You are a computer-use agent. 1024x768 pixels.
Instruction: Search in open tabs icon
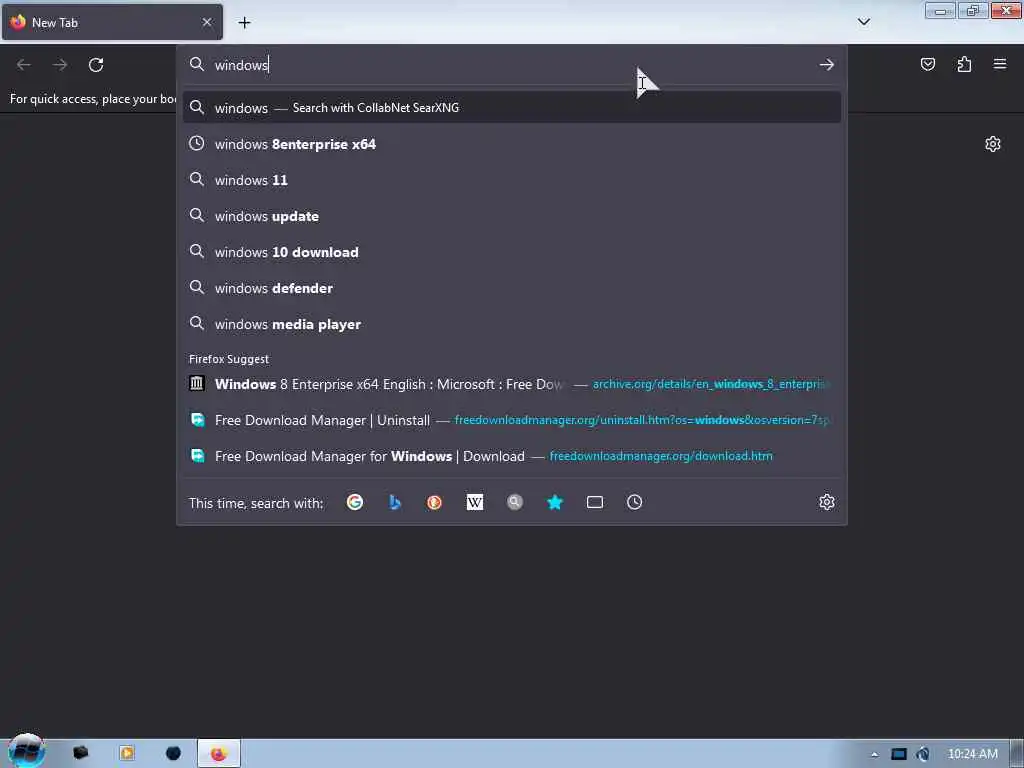[595, 502]
